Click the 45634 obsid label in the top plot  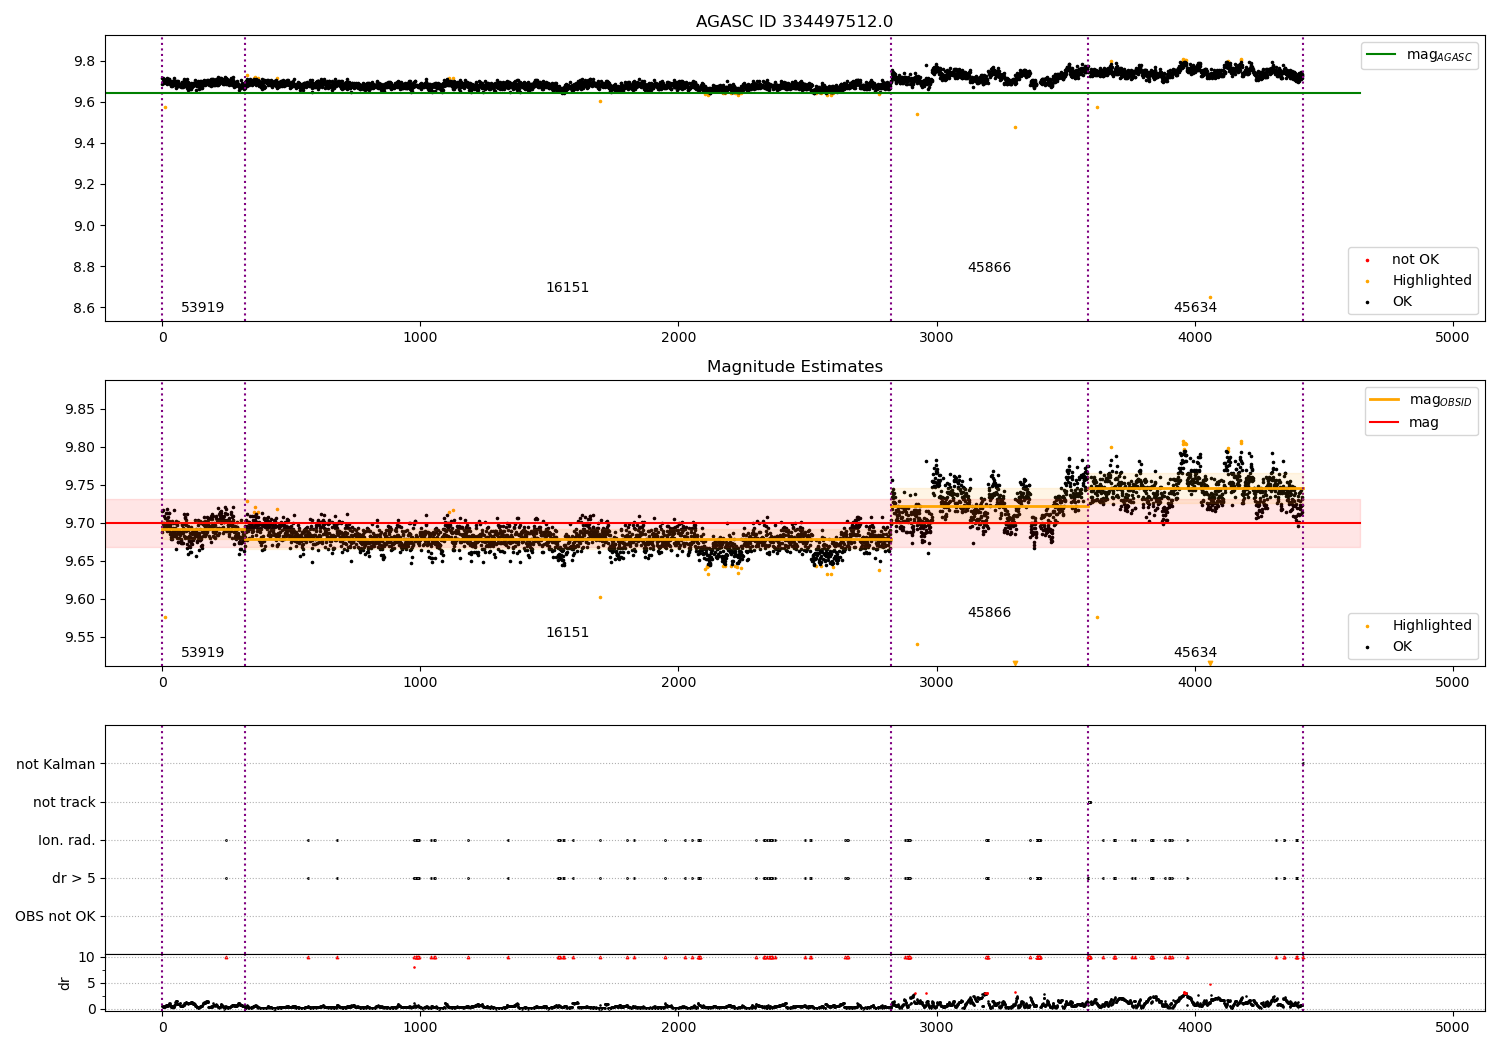pos(1195,308)
